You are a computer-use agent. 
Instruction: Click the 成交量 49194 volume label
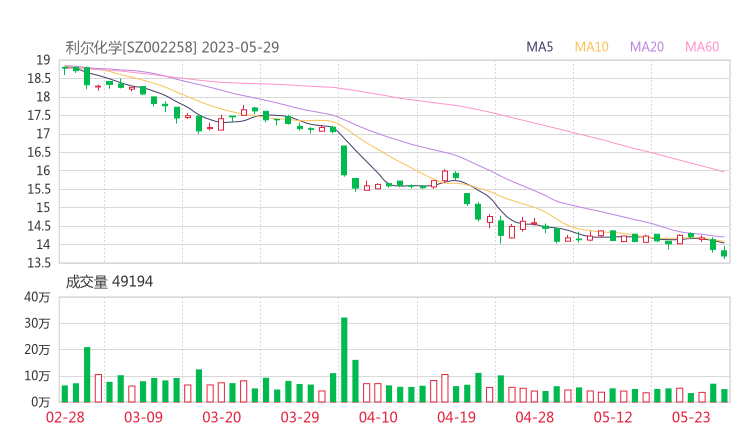109,282
